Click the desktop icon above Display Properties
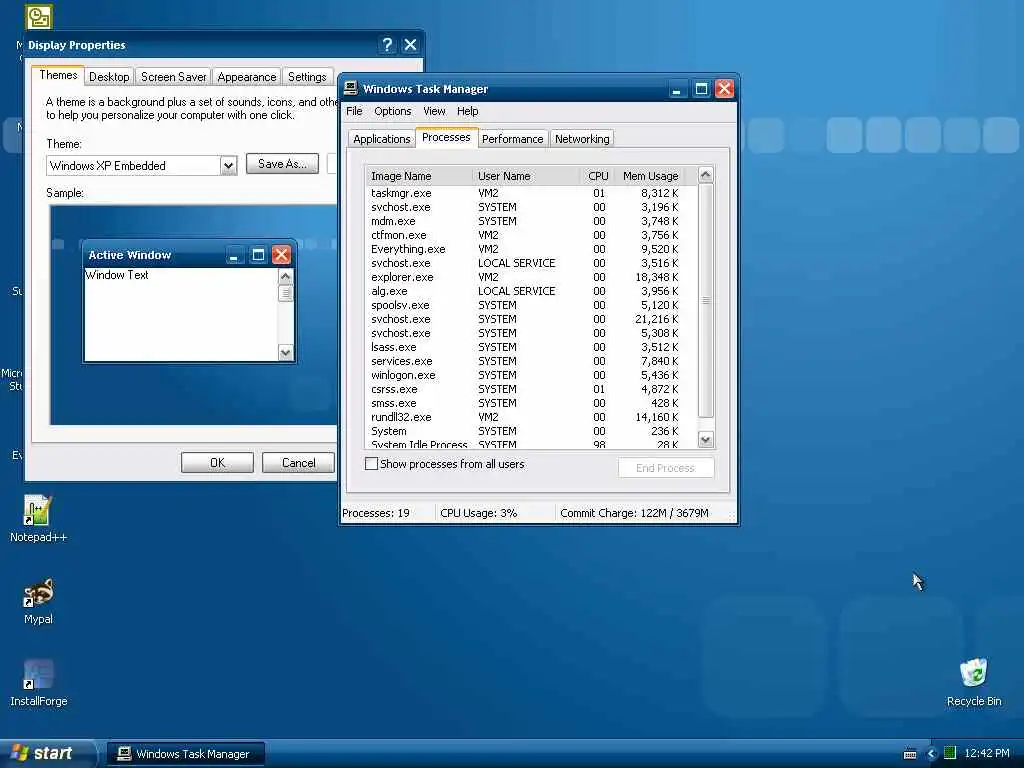Screen dimensions: 1024x768 pos(39,16)
